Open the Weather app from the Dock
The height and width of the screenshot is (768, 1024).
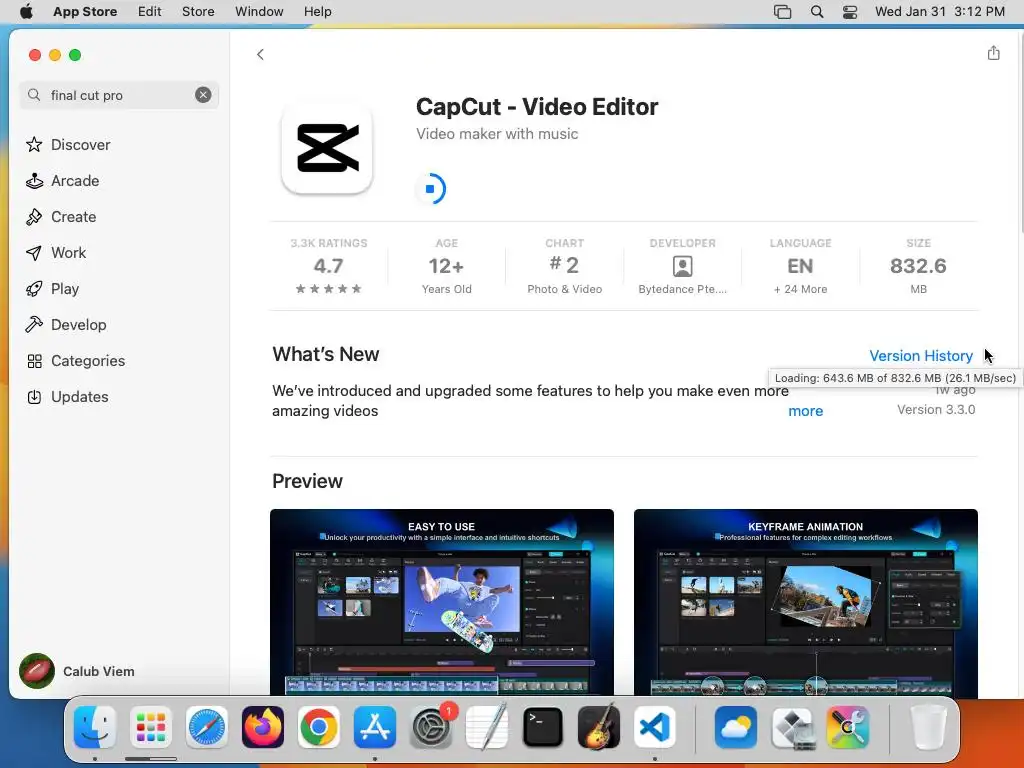point(736,727)
